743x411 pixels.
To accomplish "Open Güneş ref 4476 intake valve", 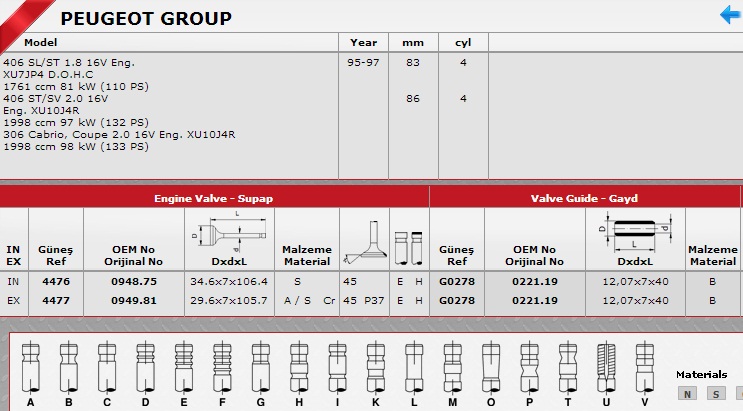I will [x=56, y=282].
